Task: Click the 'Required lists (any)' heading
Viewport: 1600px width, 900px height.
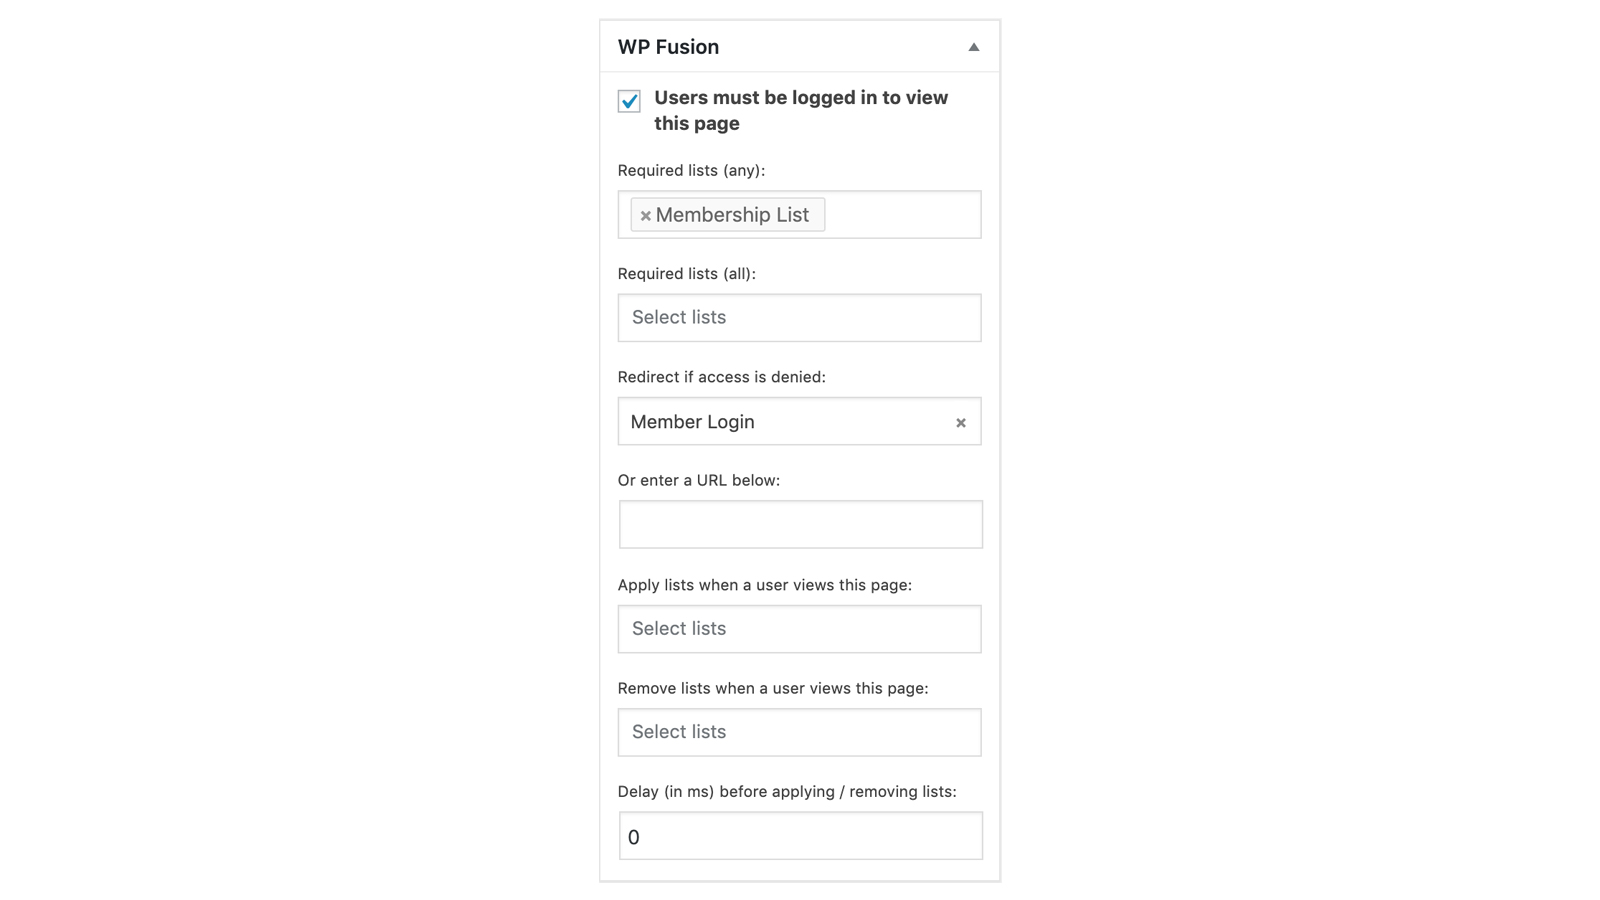Action: point(692,170)
